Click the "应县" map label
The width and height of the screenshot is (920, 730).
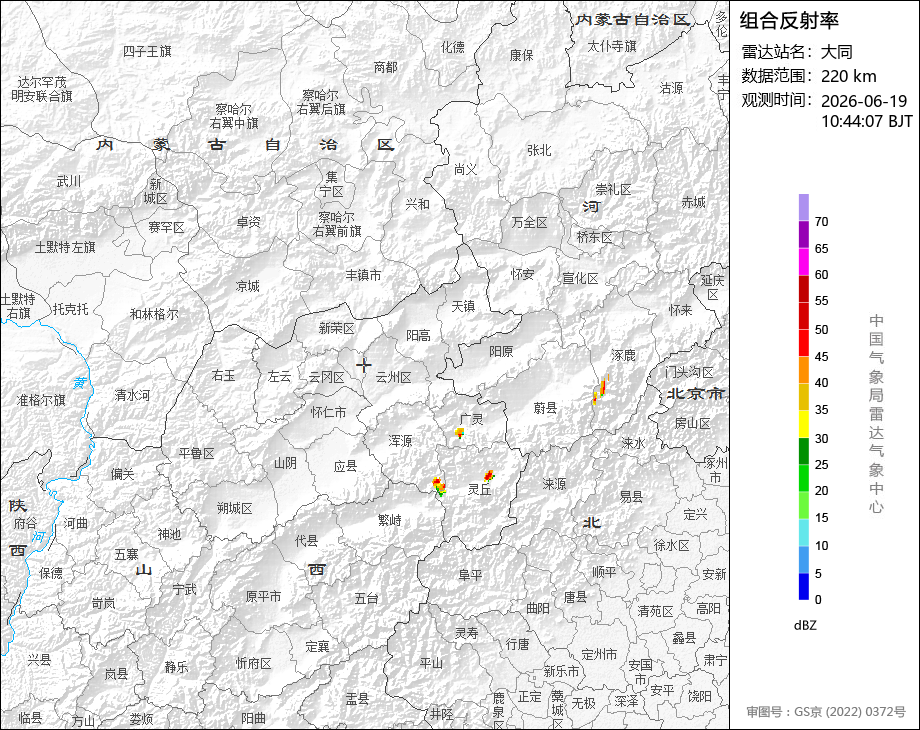(345, 467)
